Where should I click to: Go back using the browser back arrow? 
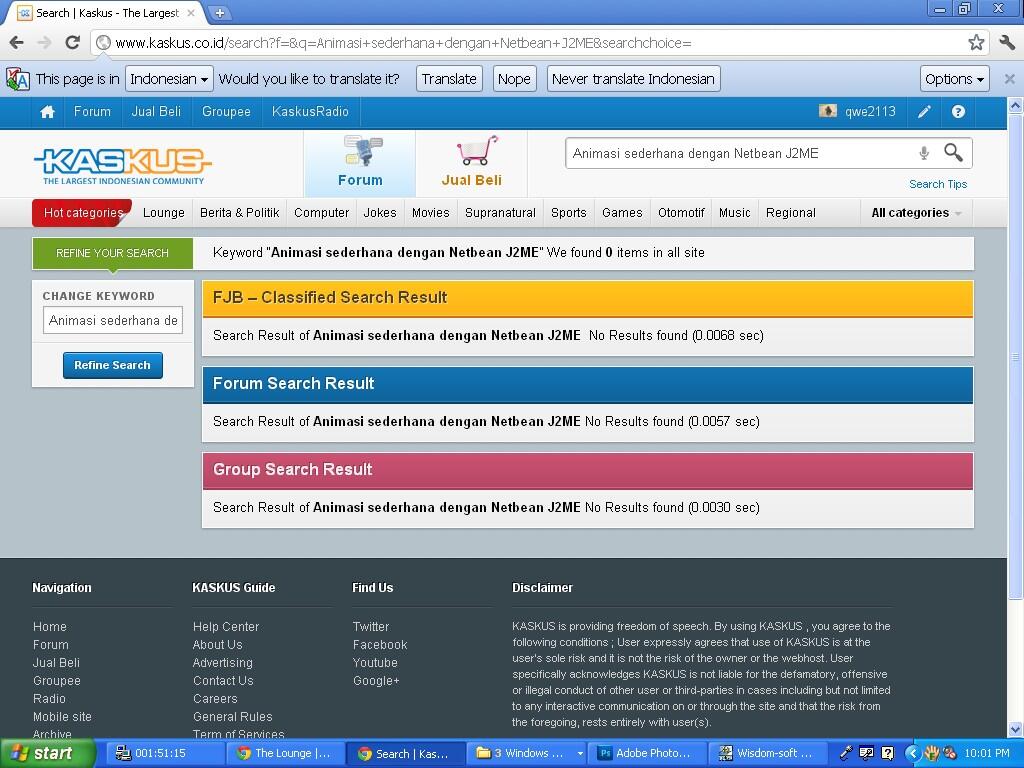point(17,43)
